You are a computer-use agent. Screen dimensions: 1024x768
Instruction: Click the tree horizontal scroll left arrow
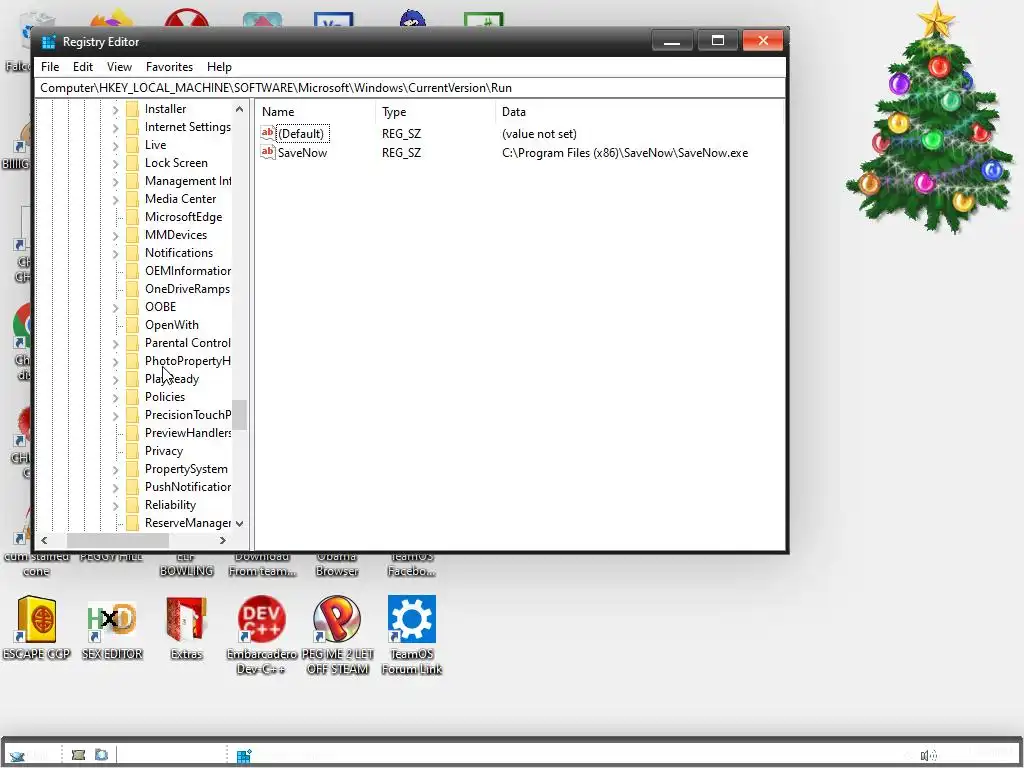[44, 541]
